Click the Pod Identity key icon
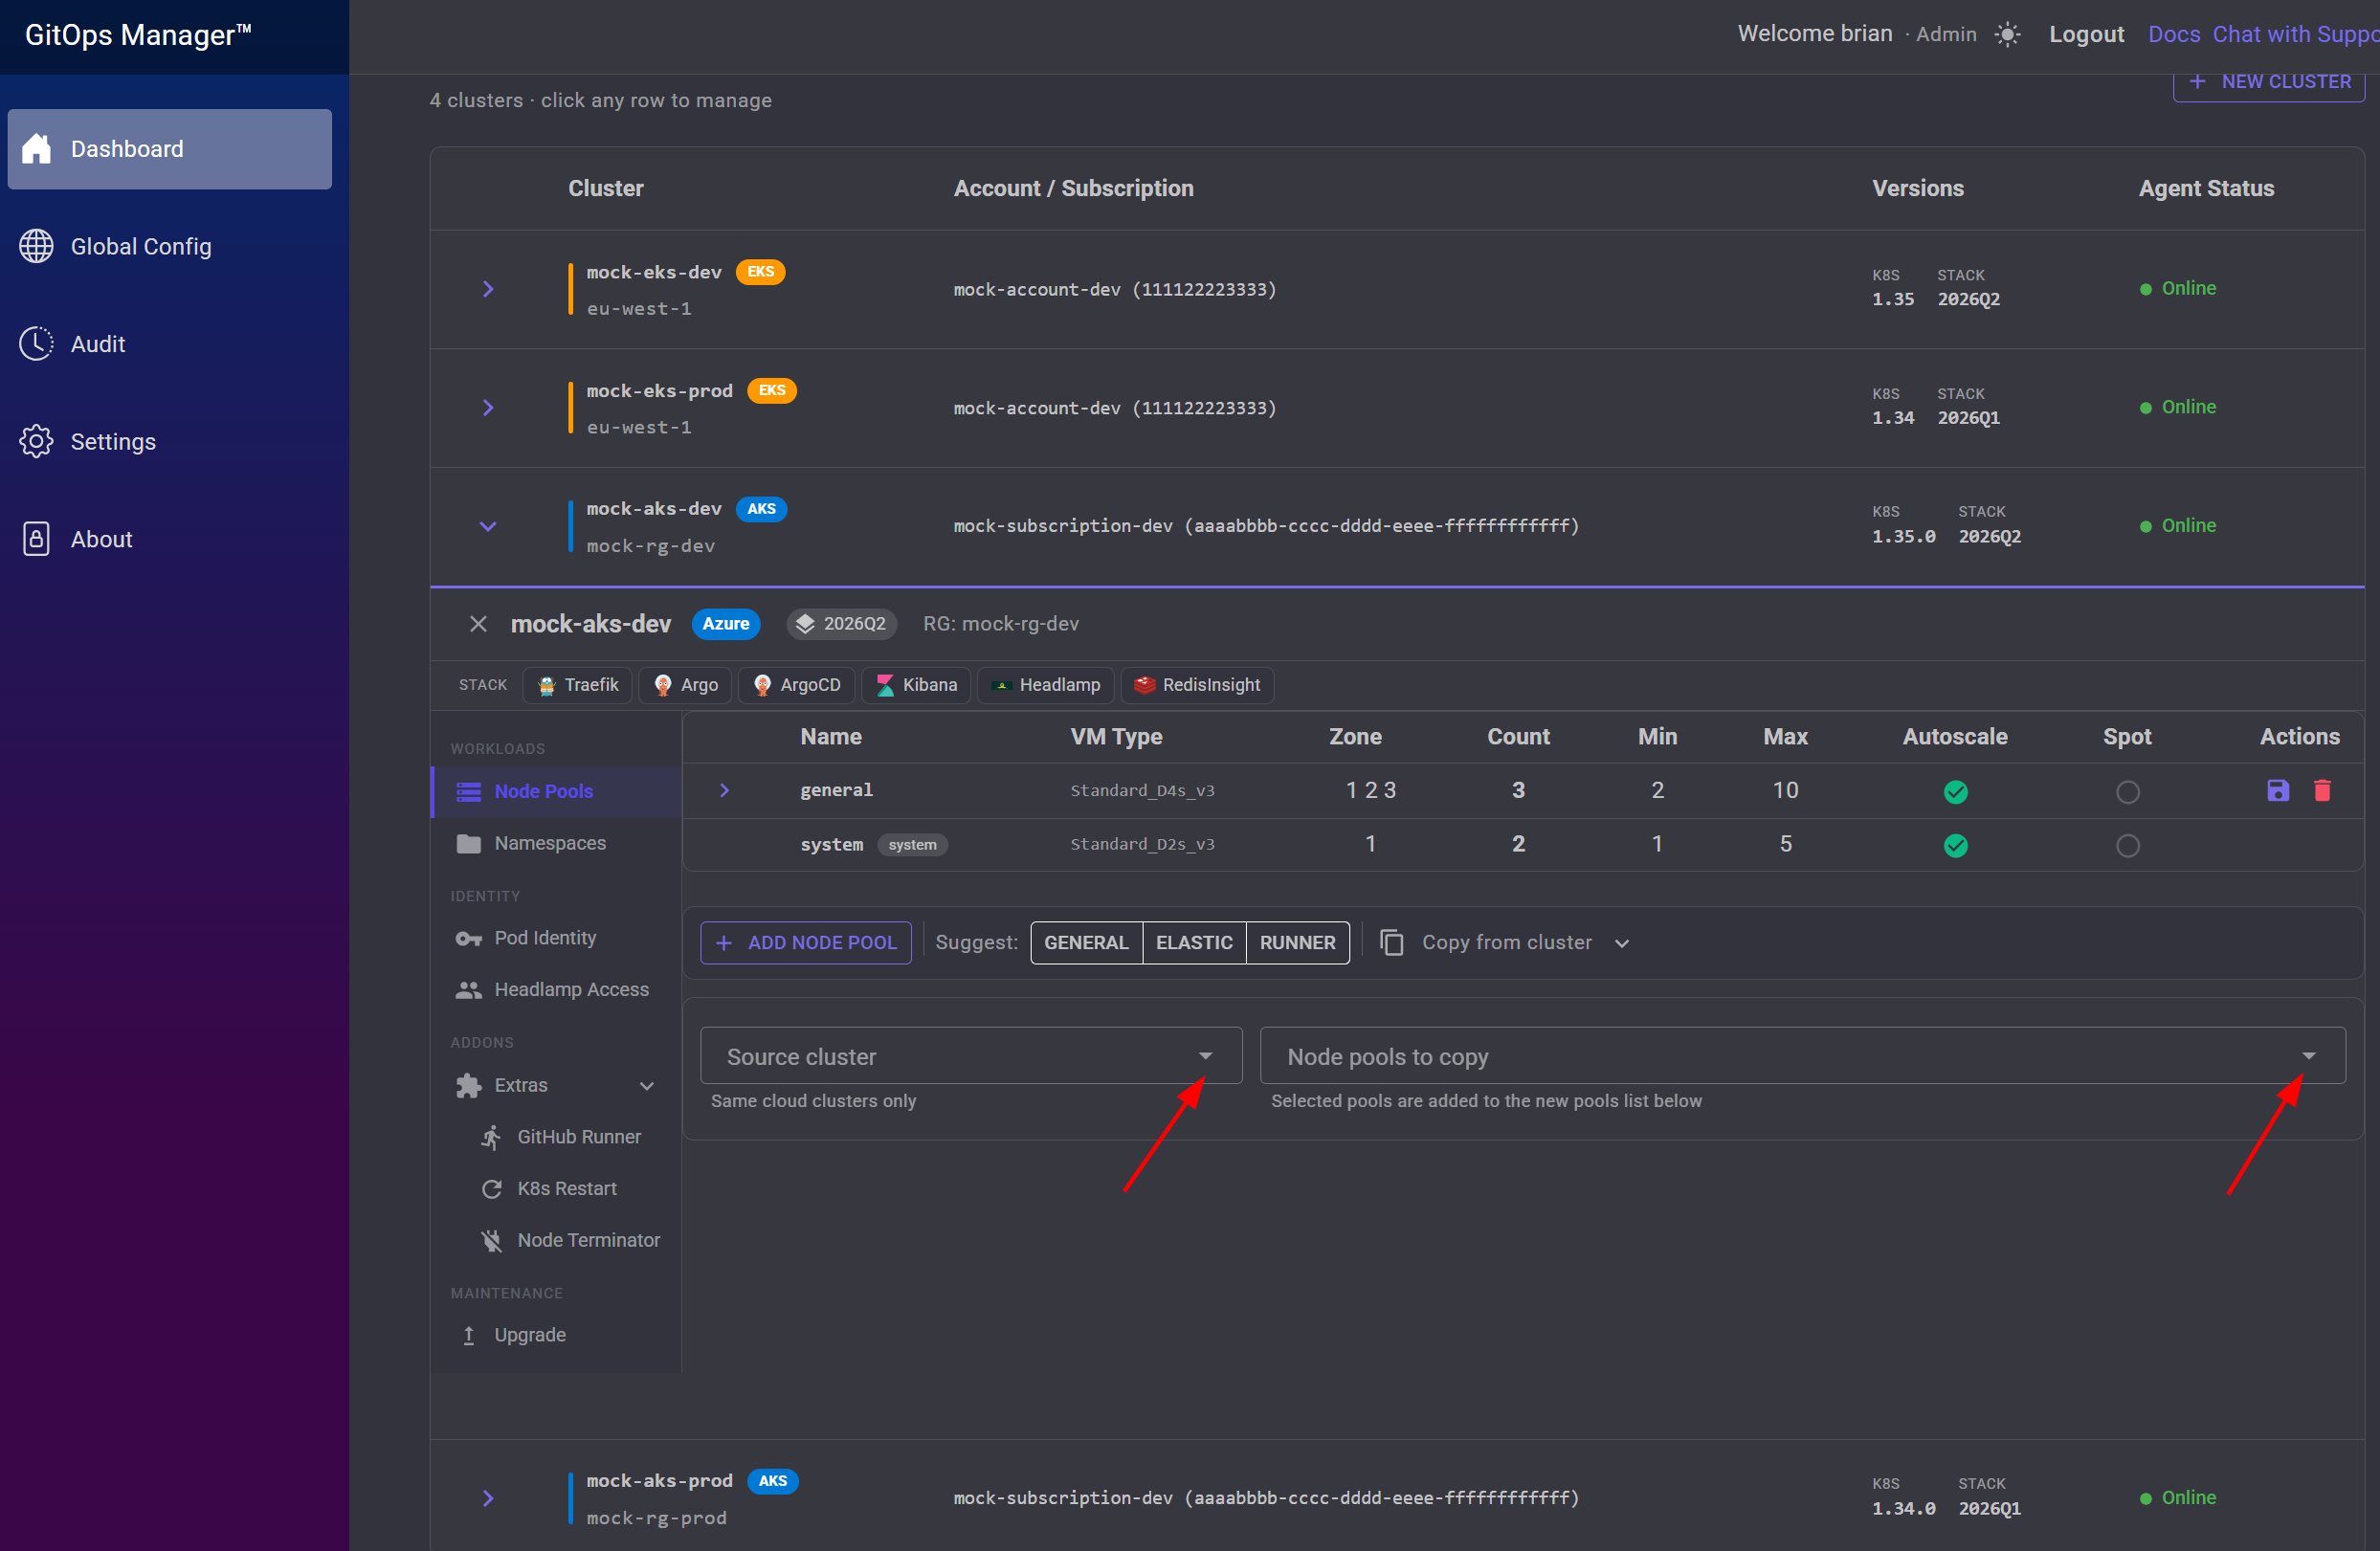Screen dimensions: 2380x1551 click(x=468, y=938)
